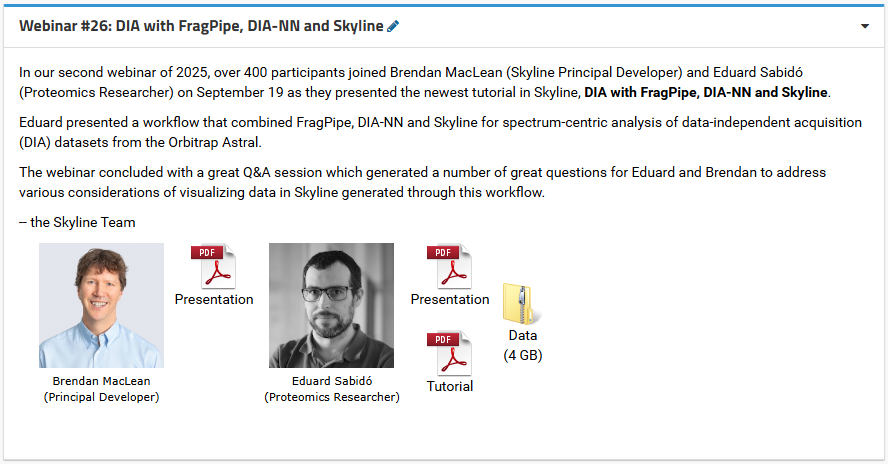Viewport: 888px width, 464px height.
Task: Click Presentation link next to Brendan's photo
Action: click(x=214, y=299)
